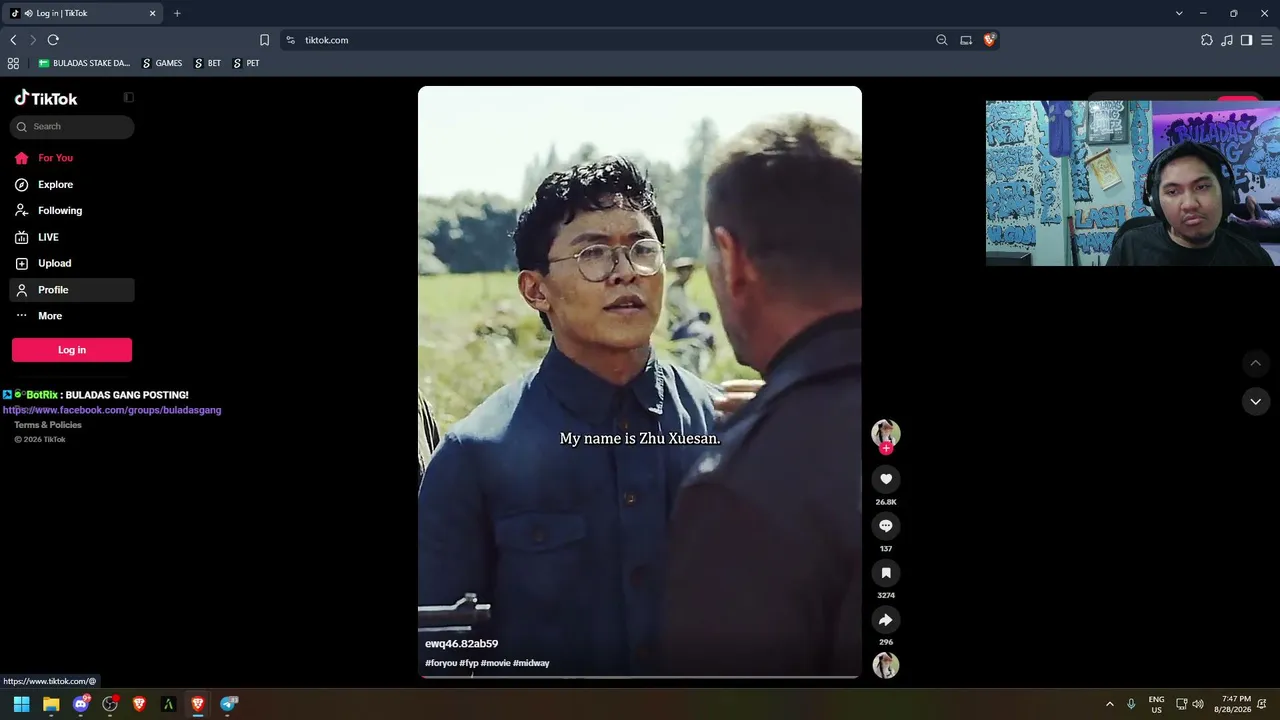1280x720 pixels.
Task: Bookmark this page in the toolbar
Action: pyautogui.click(x=264, y=40)
